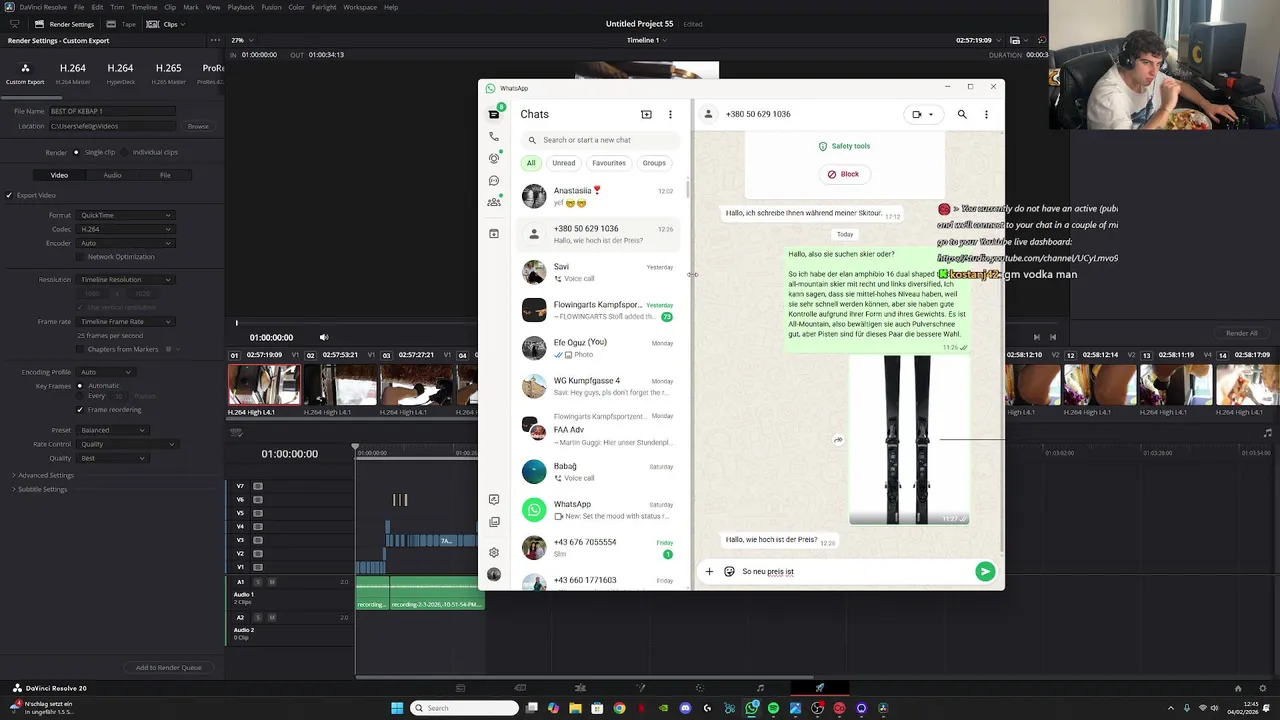The image size is (1280, 720).
Task: Open Chats list three-dot menu
Action: click(x=670, y=115)
